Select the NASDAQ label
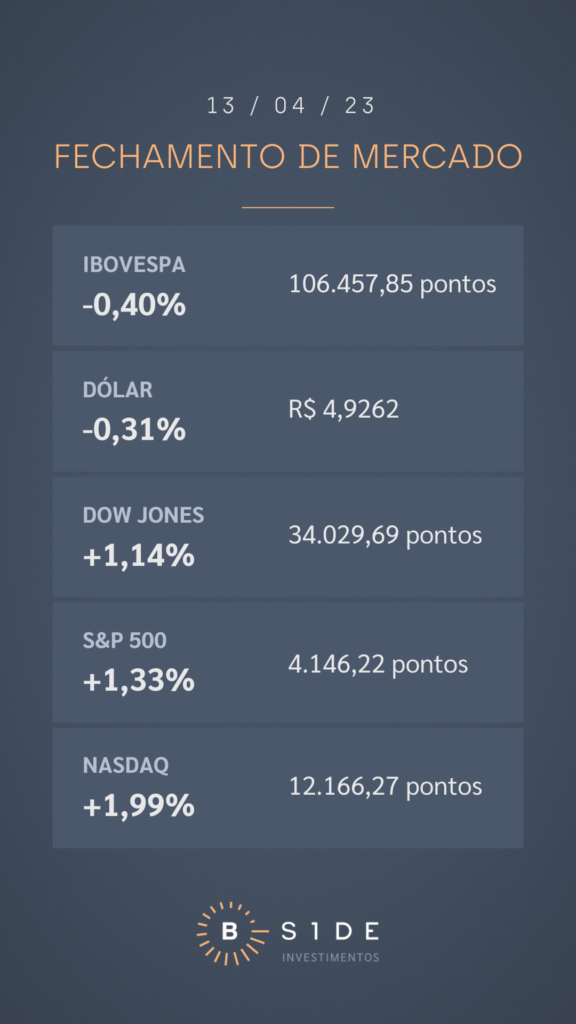576x1024 pixels. click(x=125, y=766)
